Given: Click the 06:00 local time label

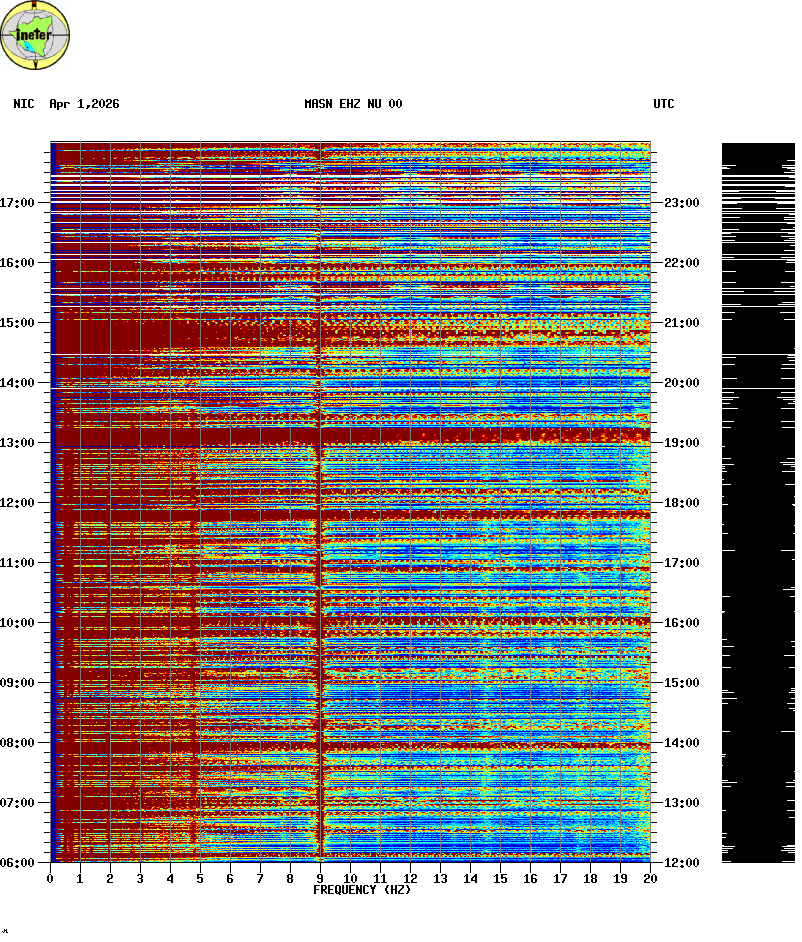Looking at the screenshot, I should tap(17, 863).
